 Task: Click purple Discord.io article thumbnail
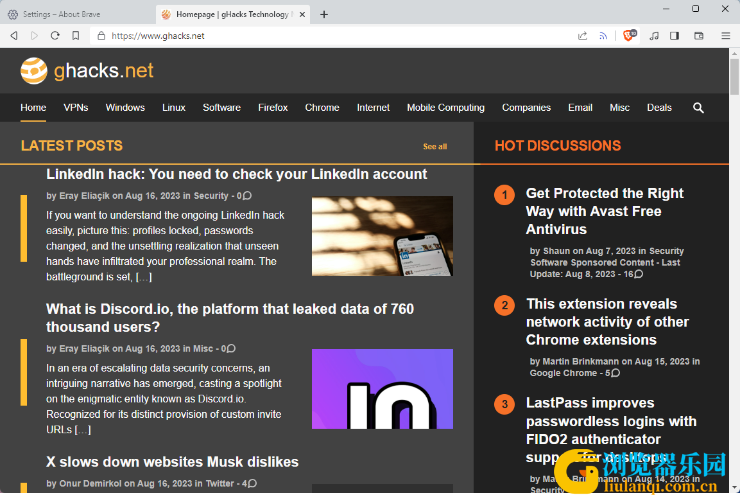[382, 389]
